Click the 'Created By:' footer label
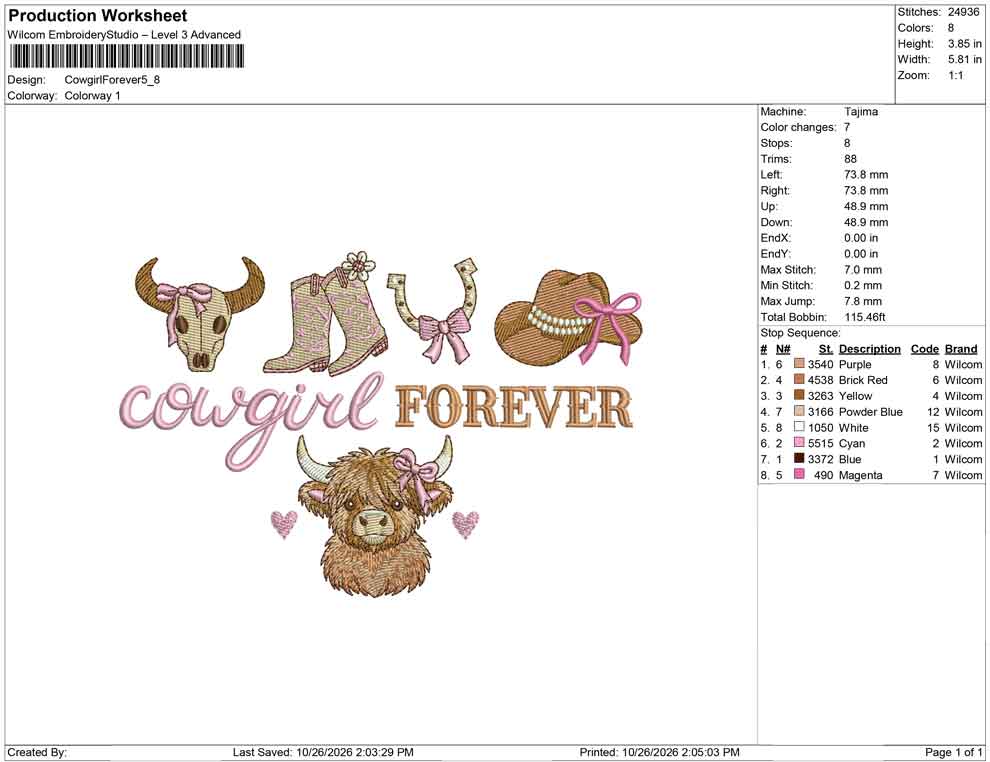990x762 pixels. (x=37, y=752)
